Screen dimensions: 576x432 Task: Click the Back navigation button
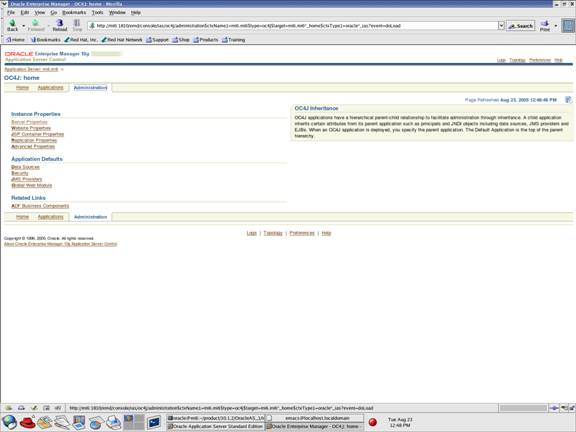[12, 25]
